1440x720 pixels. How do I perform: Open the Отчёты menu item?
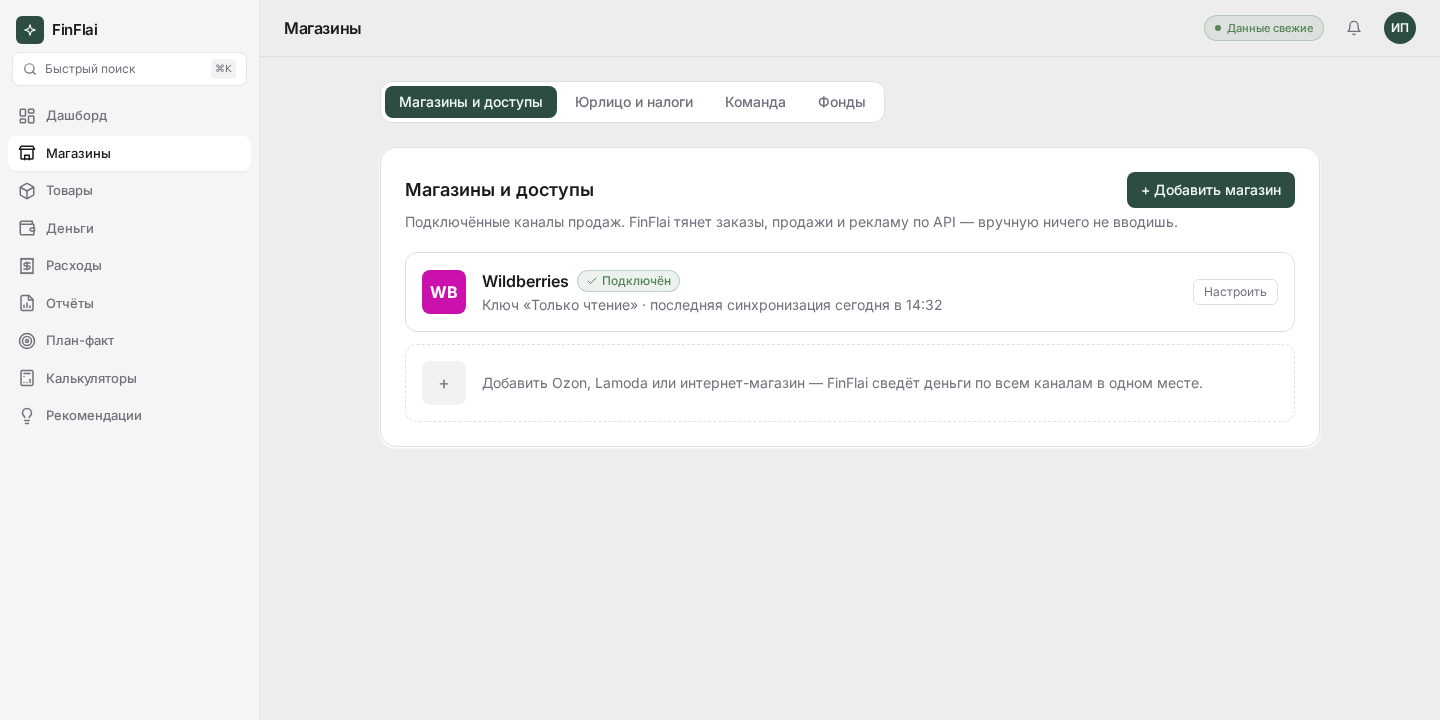tap(129, 303)
